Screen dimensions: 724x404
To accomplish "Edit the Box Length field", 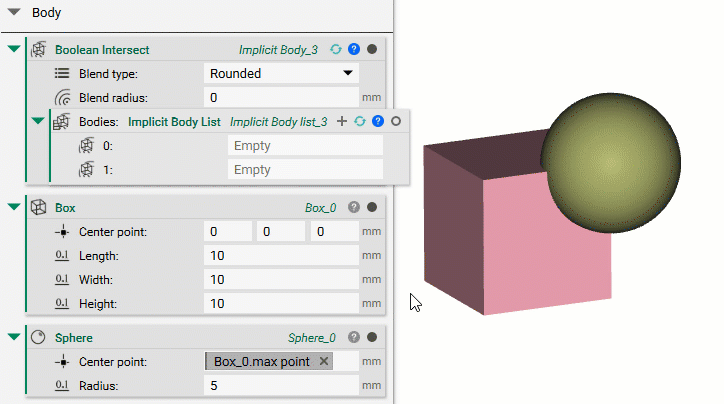I will coord(281,255).
